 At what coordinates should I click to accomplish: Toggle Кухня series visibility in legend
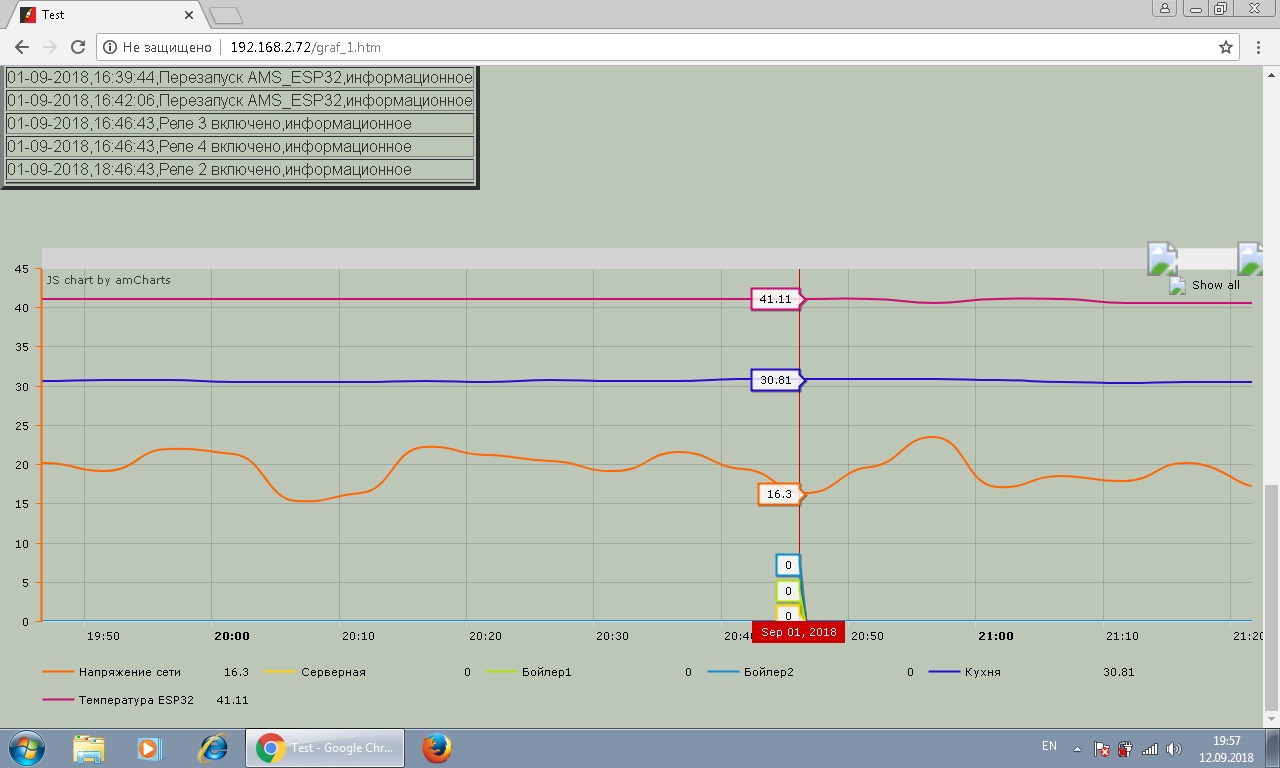(982, 672)
